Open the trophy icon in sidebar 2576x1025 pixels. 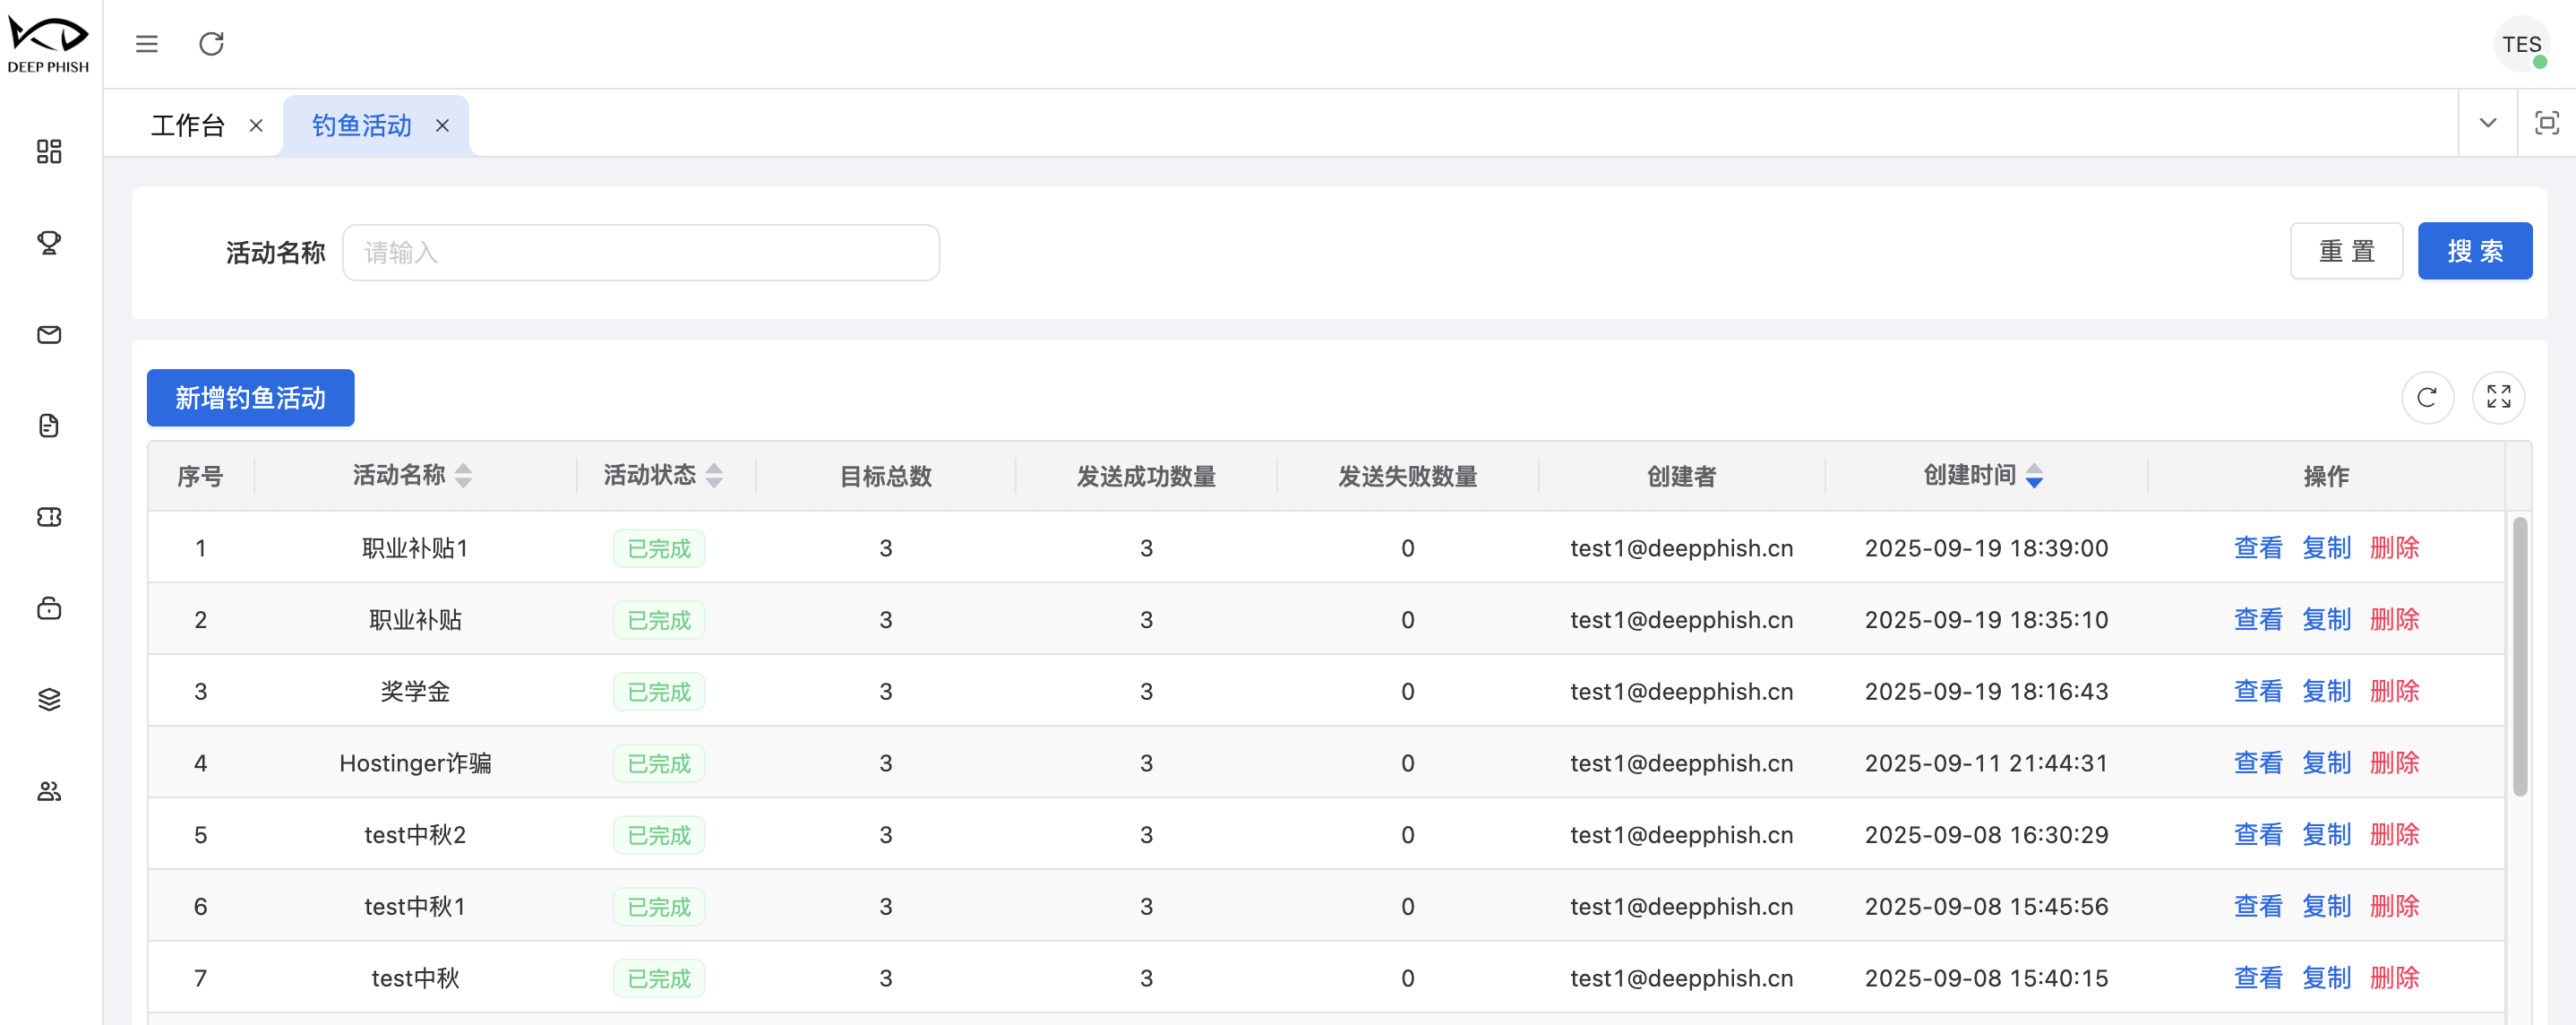(49, 242)
